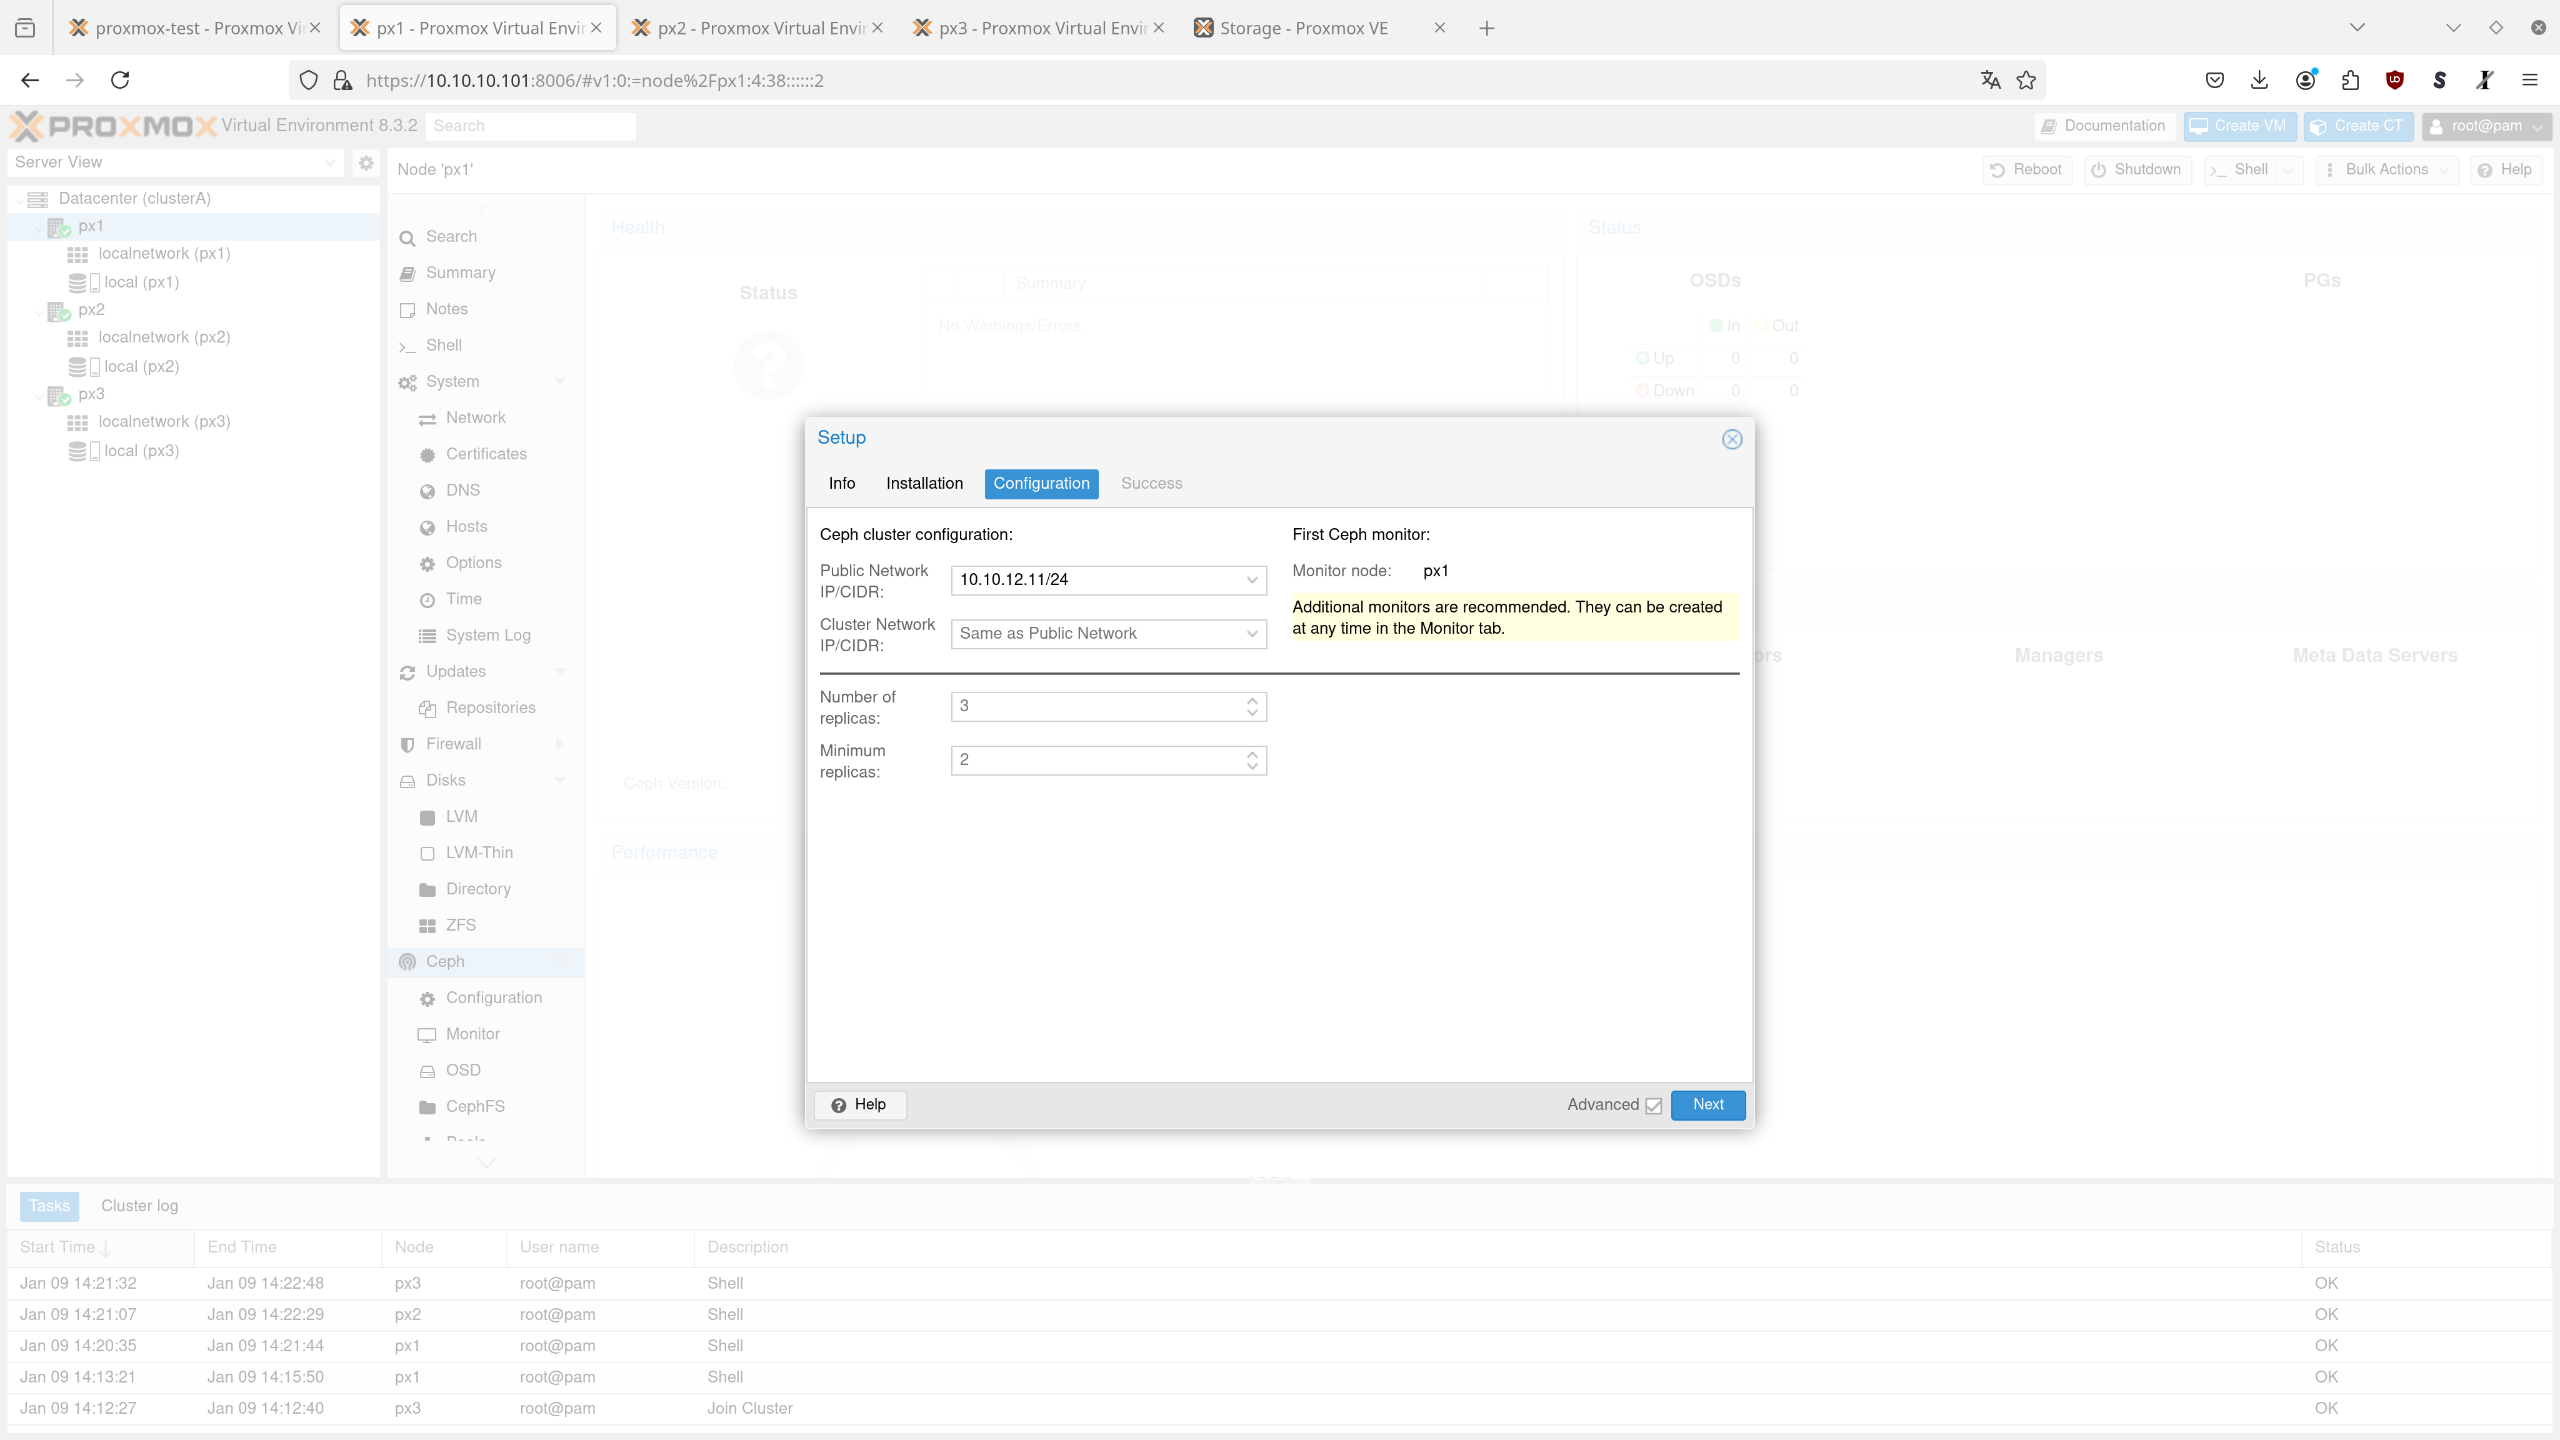Click the Hosts globe icon

pos(427,527)
